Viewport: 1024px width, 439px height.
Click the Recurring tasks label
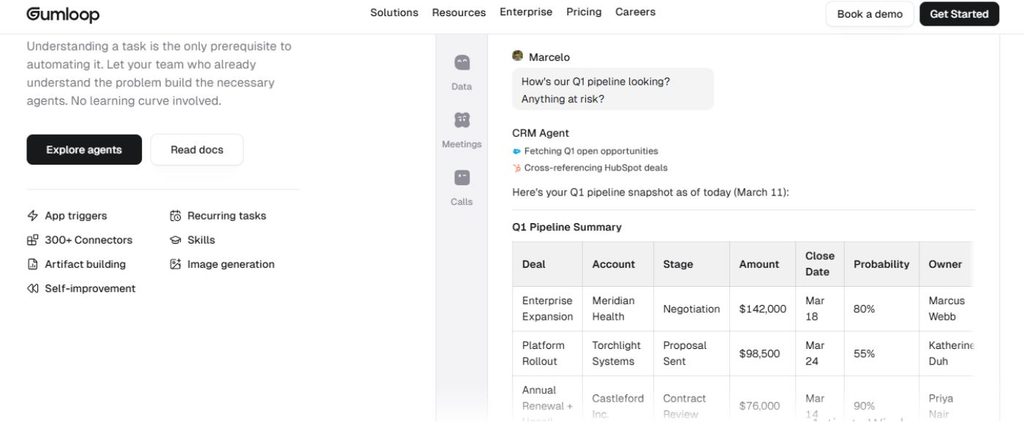tap(227, 216)
